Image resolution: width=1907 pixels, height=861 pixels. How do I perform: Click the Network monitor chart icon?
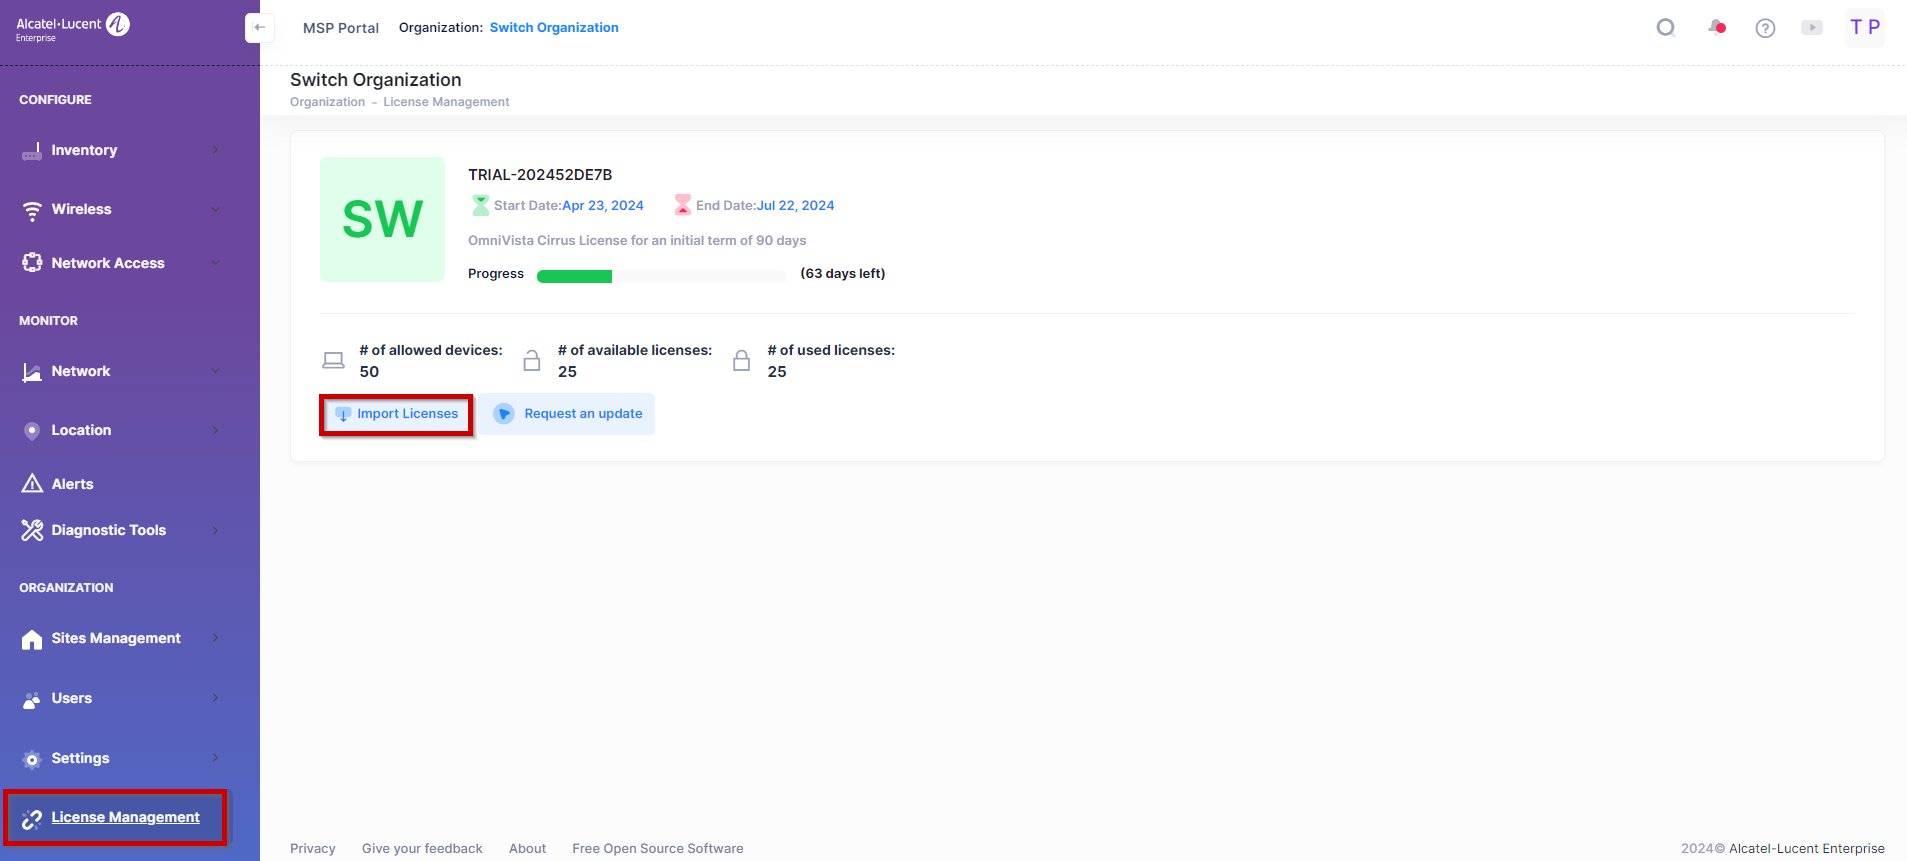click(32, 372)
